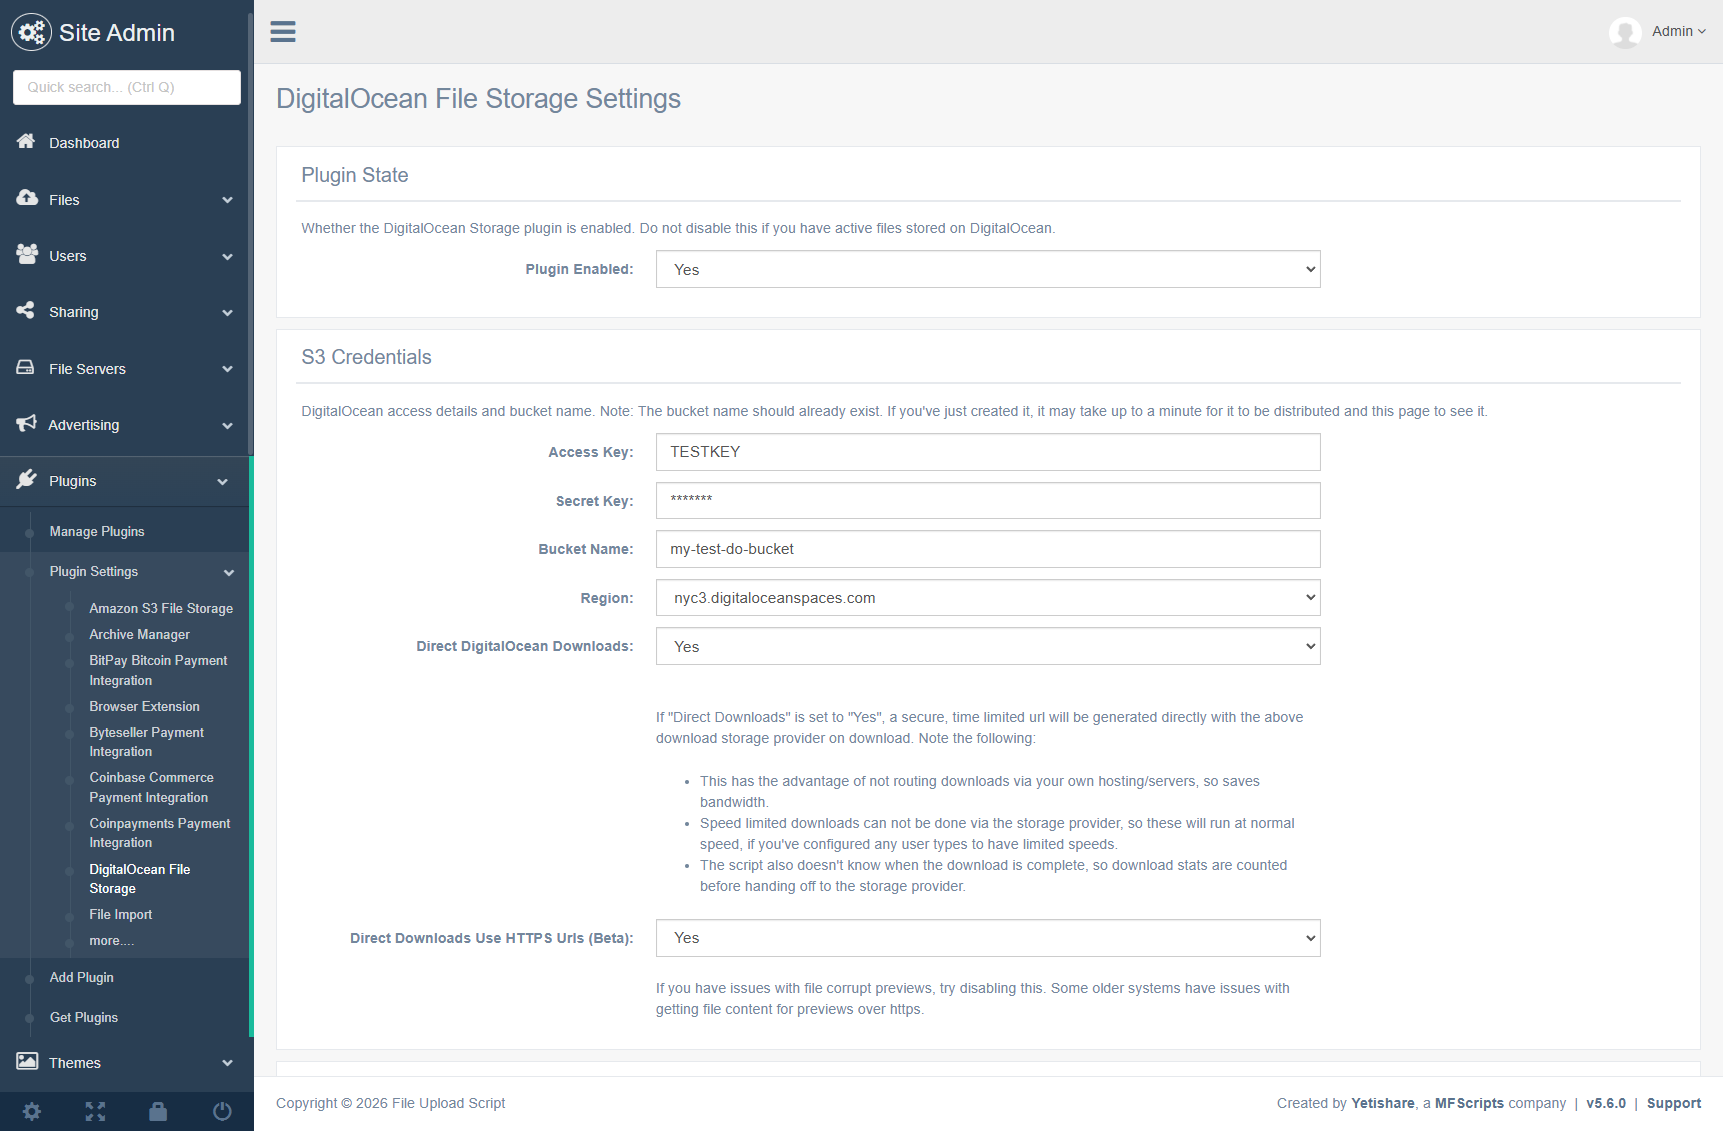Expand the Advertising sidebar menu
This screenshot has height=1131, width=1723.
point(125,425)
